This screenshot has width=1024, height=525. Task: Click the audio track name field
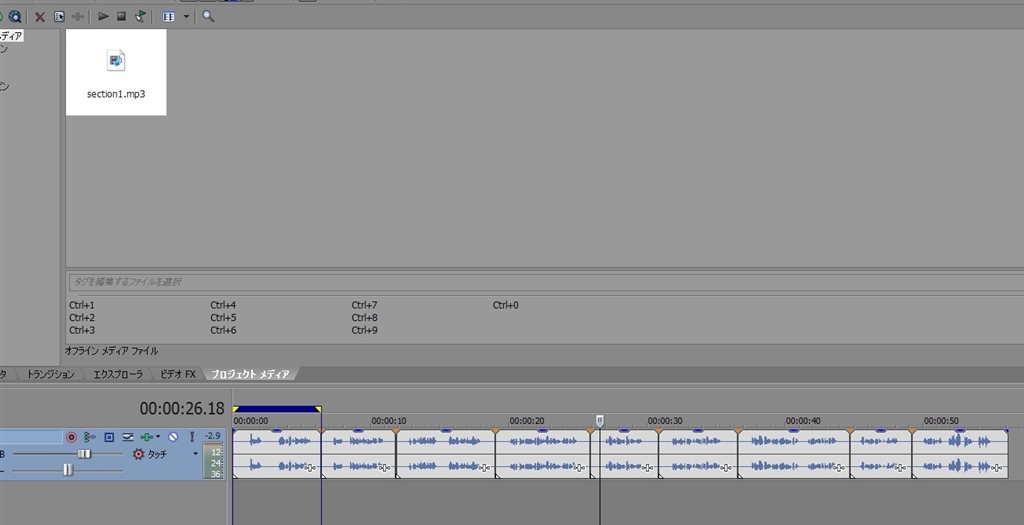(x=31, y=437)
